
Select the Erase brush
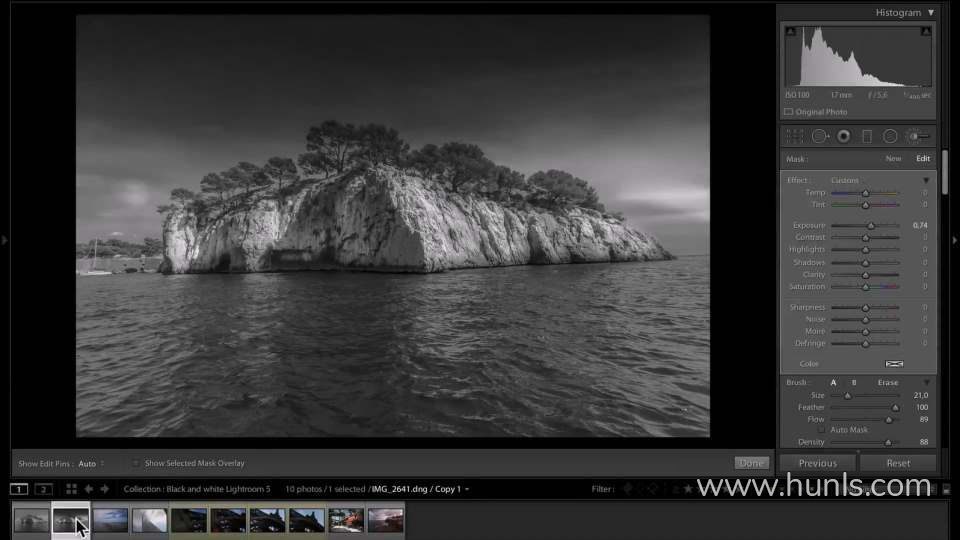(x=888, y=383)
